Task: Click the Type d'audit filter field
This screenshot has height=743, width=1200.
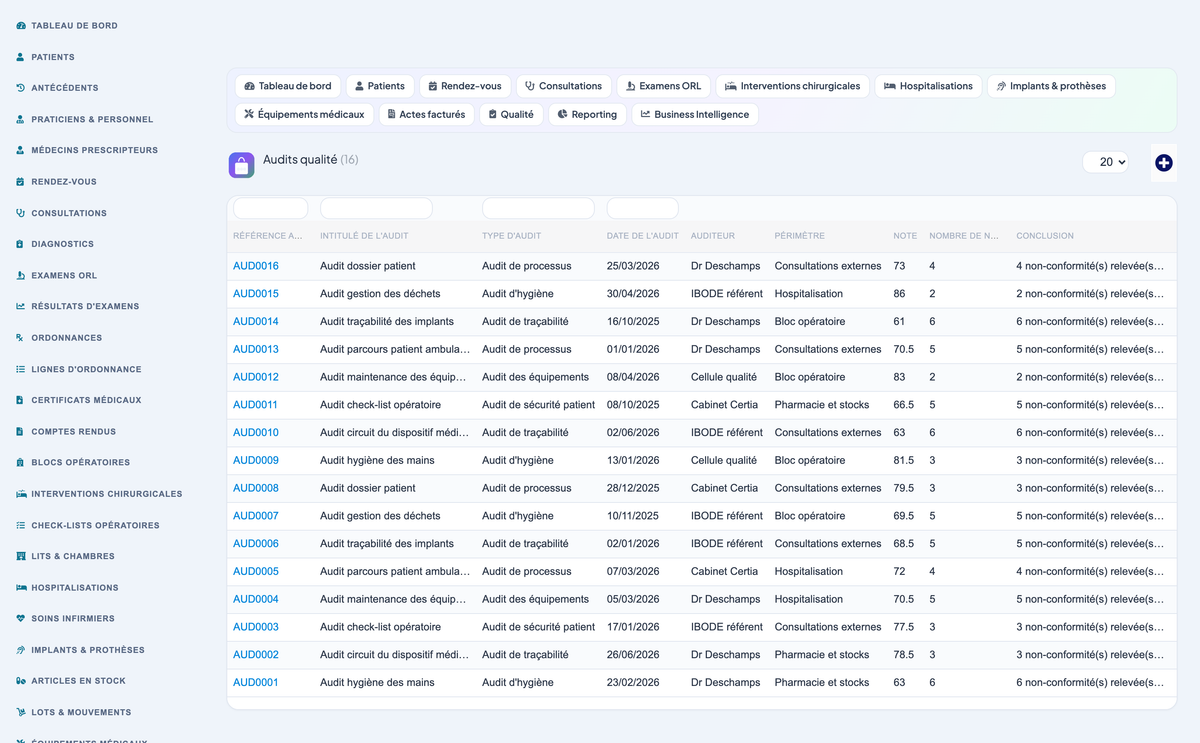Action: click(538, 208)
